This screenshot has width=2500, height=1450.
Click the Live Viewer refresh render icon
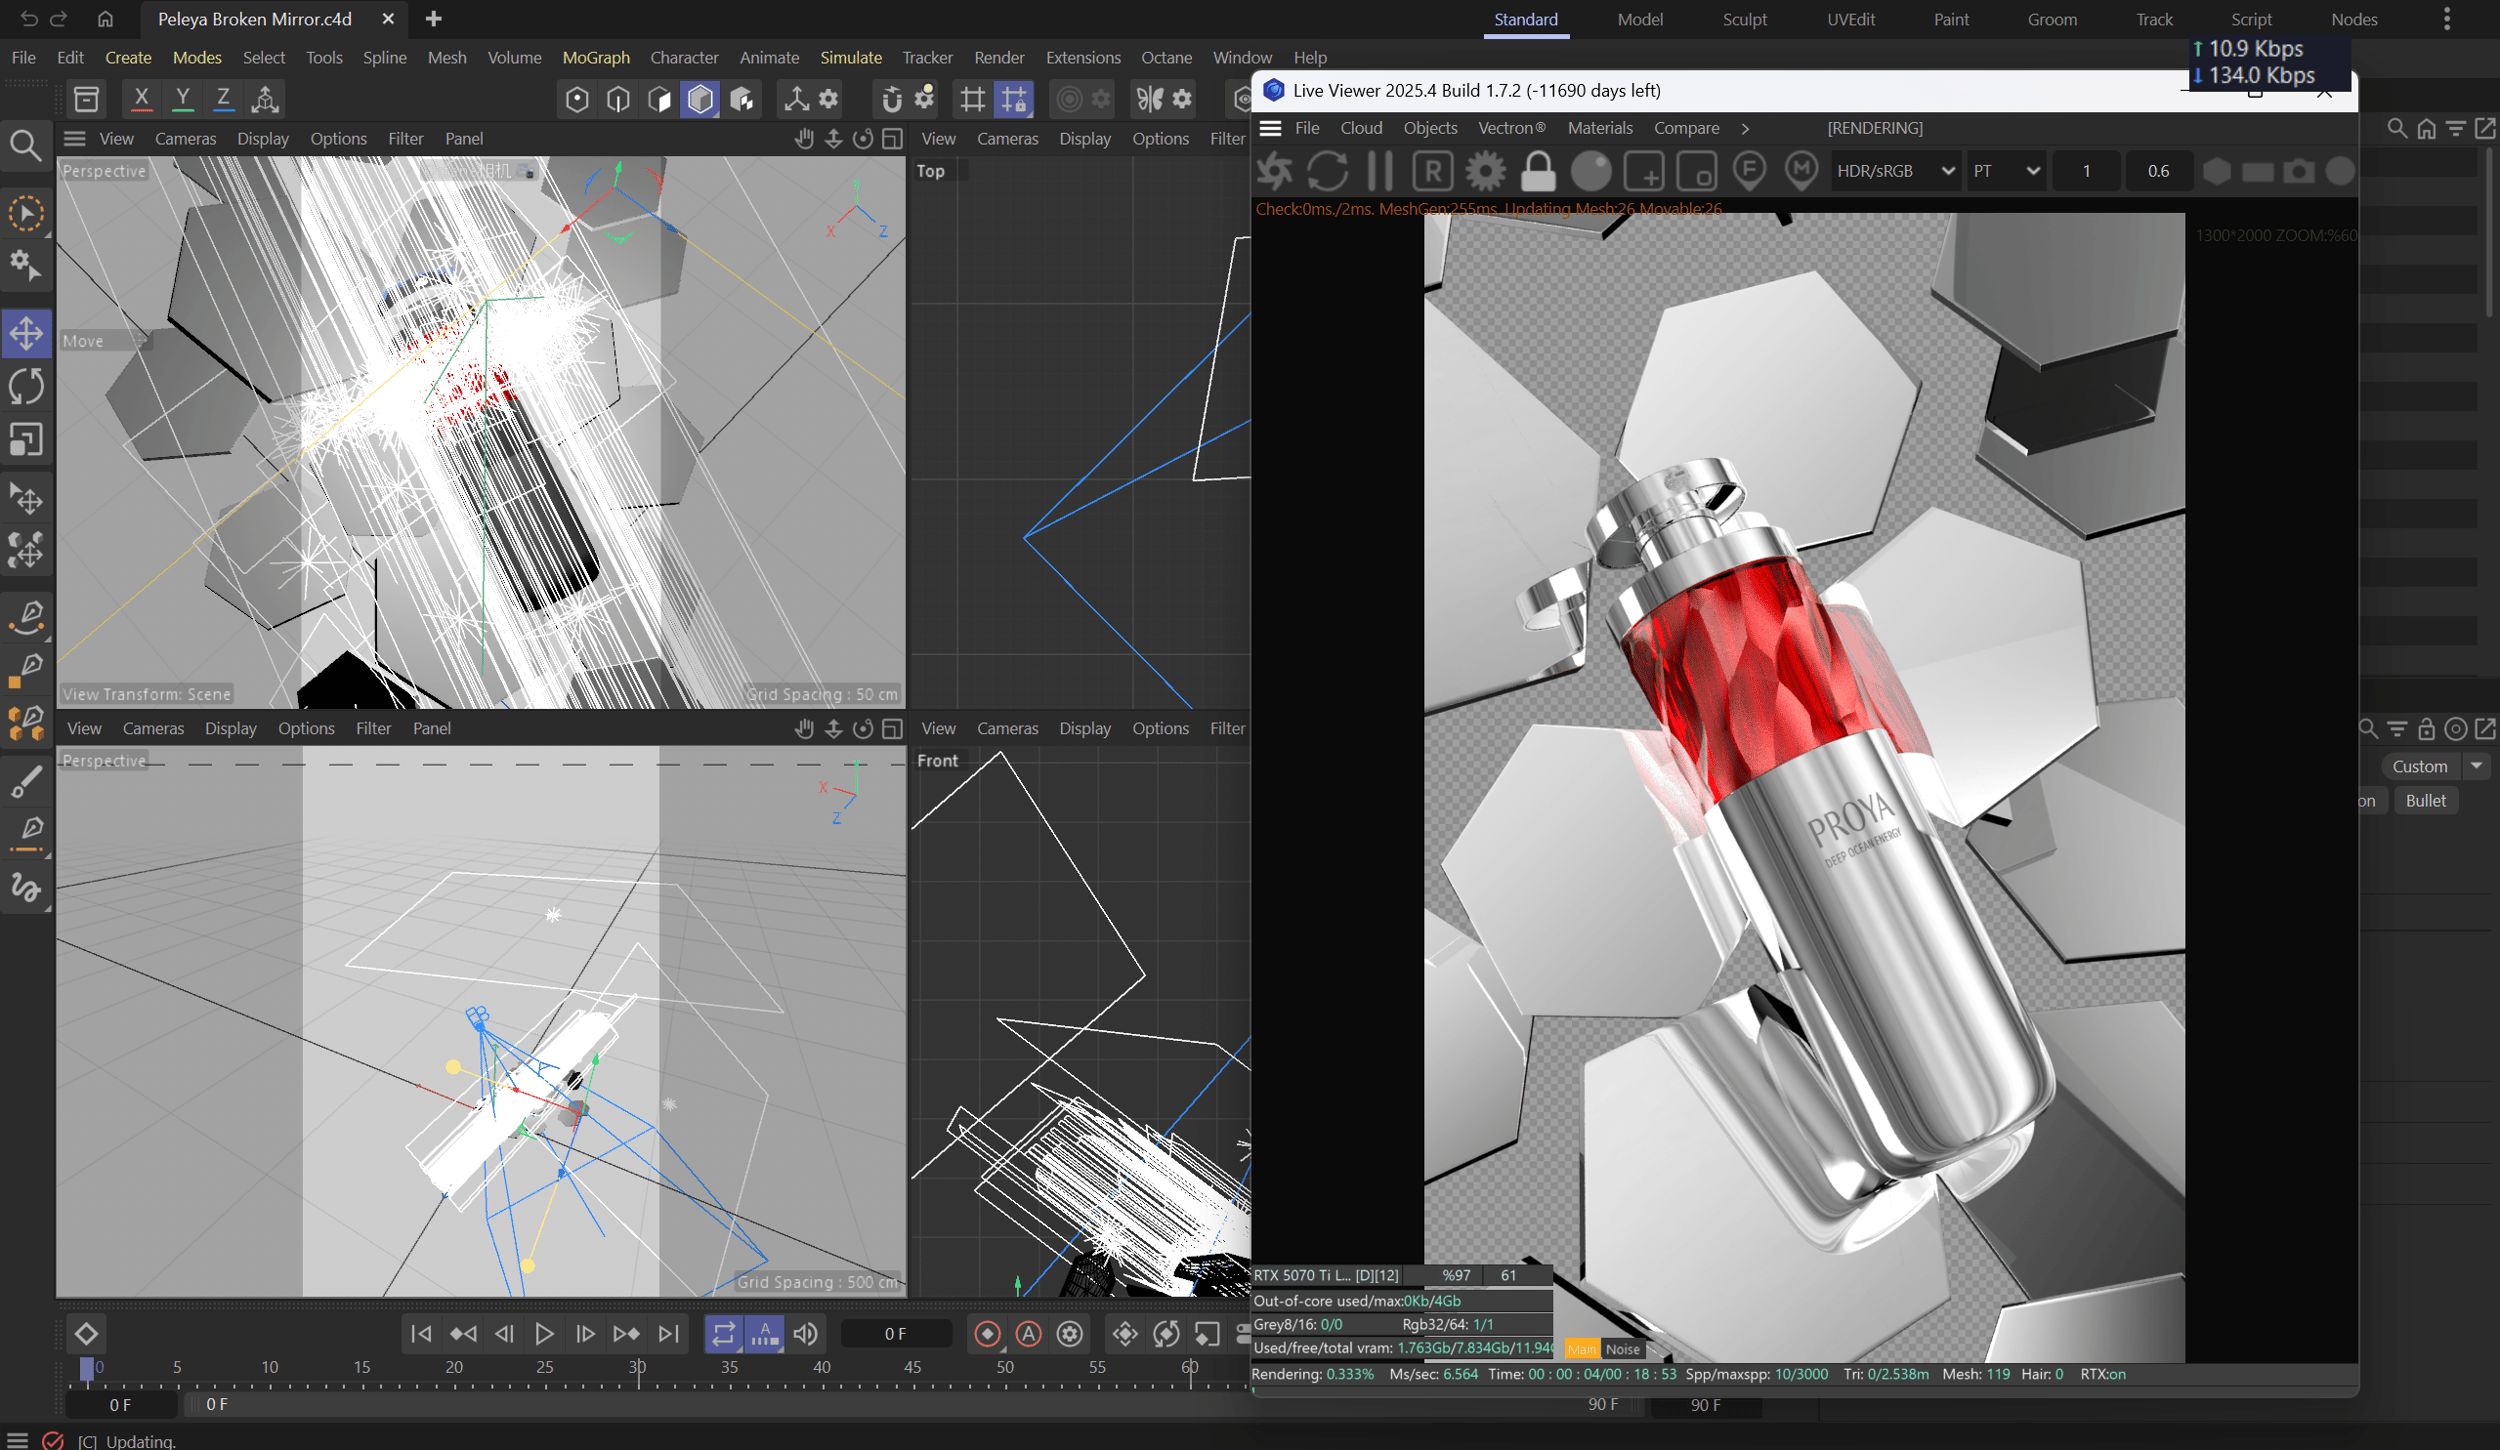tap(1328, 171)
